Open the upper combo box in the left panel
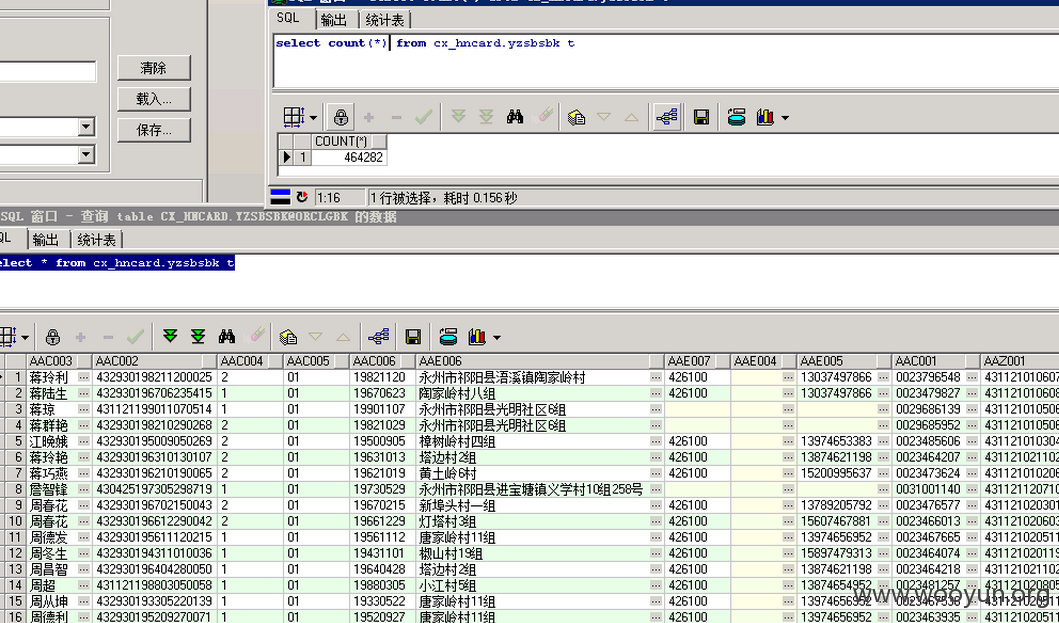Image resolution: width=1059 pixels, height=623 pixels. (86, 126)
